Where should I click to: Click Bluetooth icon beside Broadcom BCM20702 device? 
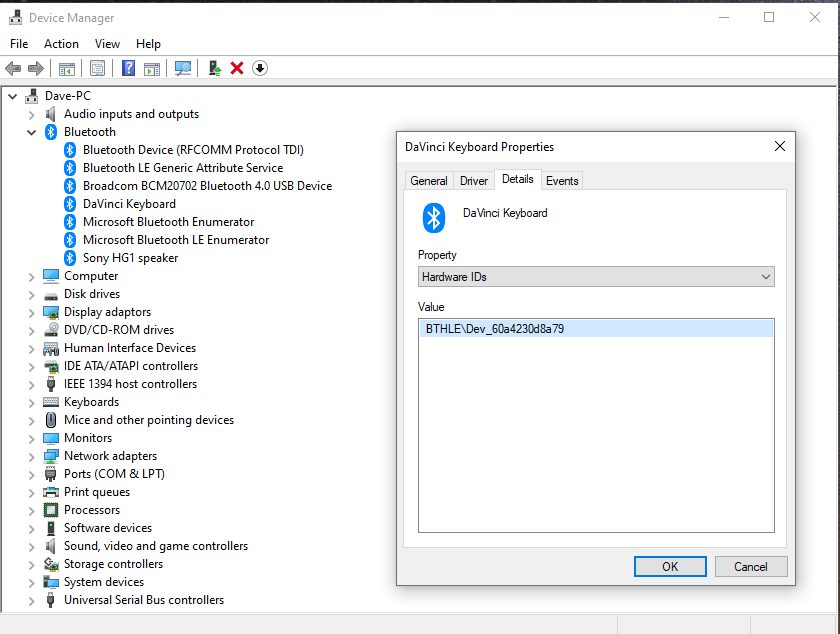pos(70,186)
